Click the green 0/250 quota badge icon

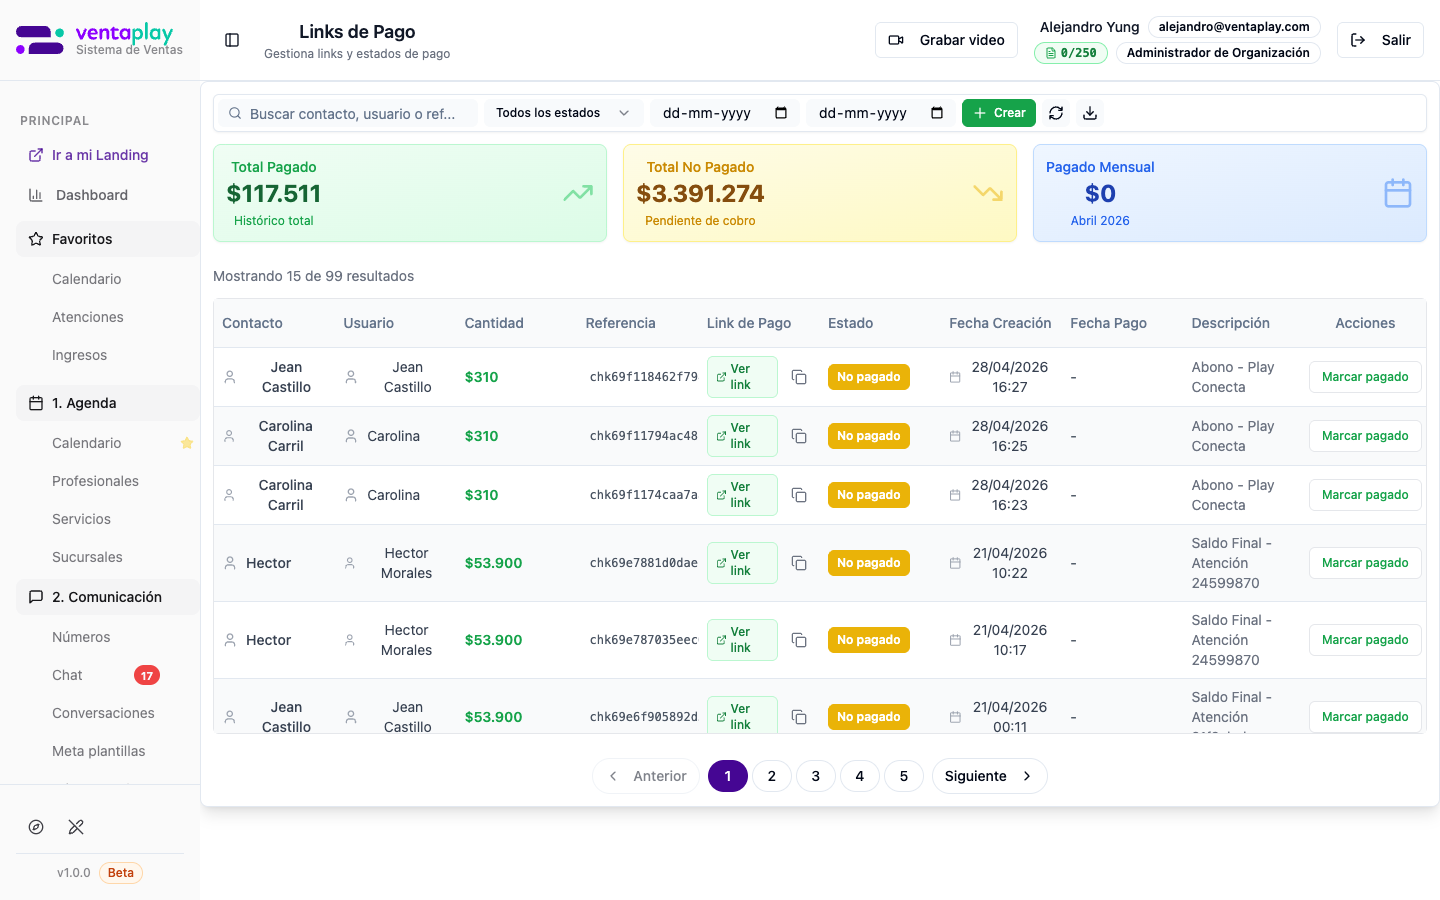(1052, 52)
